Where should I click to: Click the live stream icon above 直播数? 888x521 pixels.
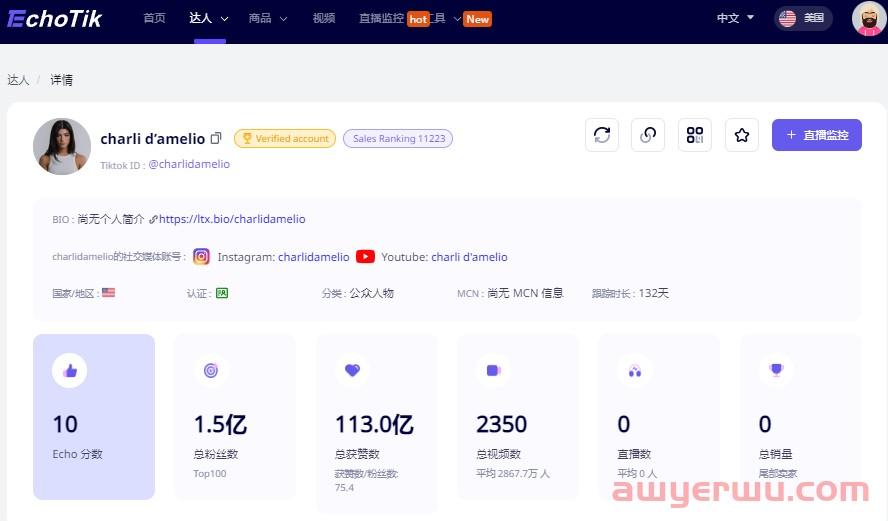coord(635,371)
